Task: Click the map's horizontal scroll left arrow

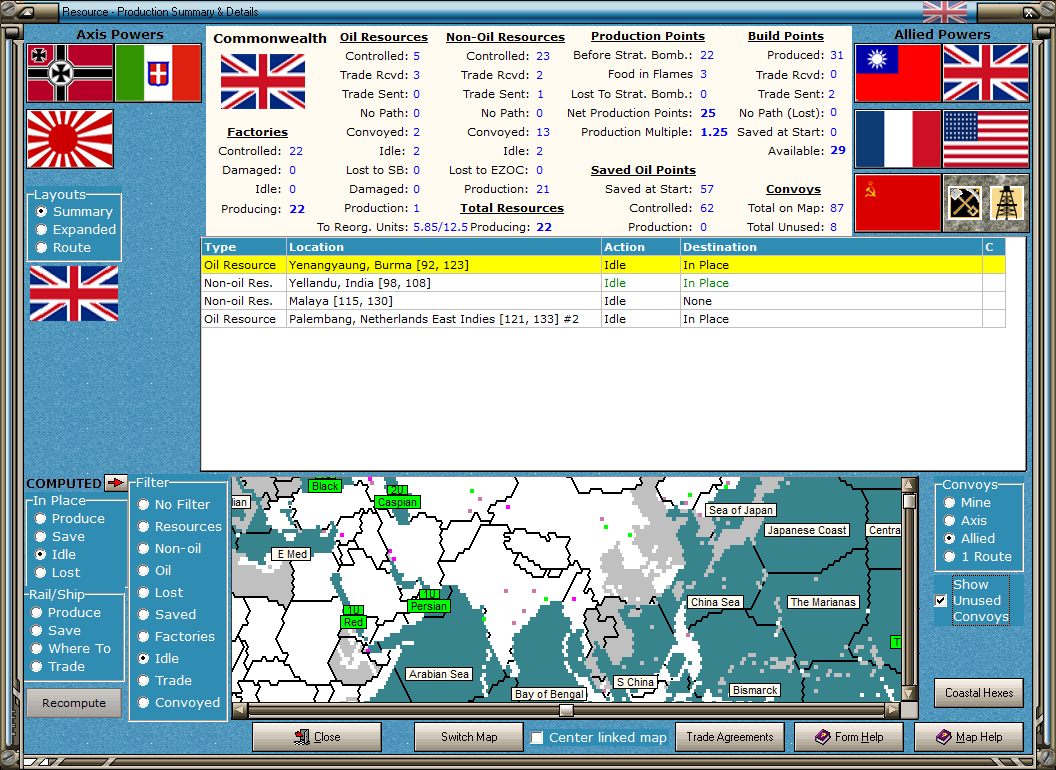Action: [240, 710]
